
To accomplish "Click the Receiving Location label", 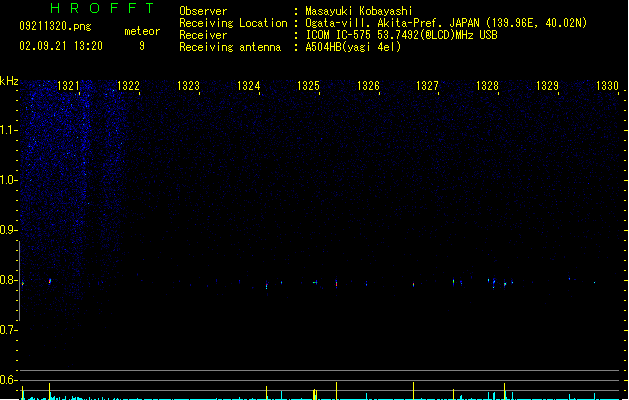I will pos(233,23).
